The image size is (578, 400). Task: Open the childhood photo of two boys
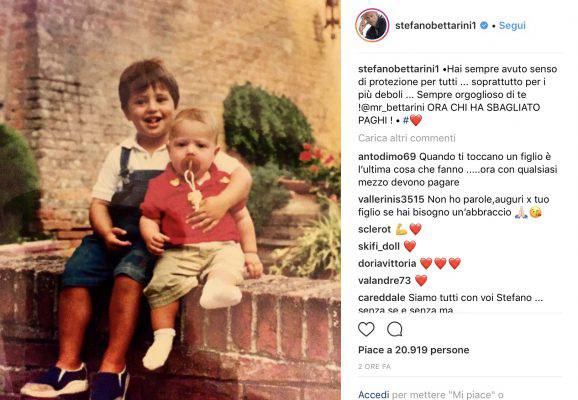pyautogui.click(x=170, y=200)
